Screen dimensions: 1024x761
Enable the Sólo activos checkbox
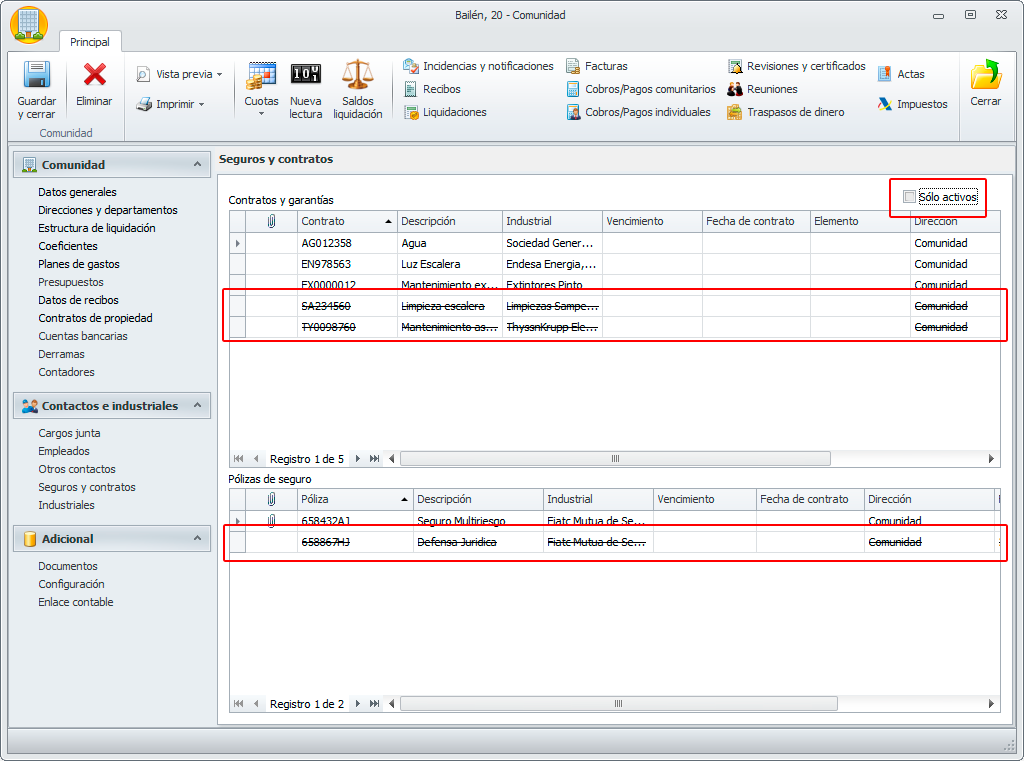coord(909,197)
